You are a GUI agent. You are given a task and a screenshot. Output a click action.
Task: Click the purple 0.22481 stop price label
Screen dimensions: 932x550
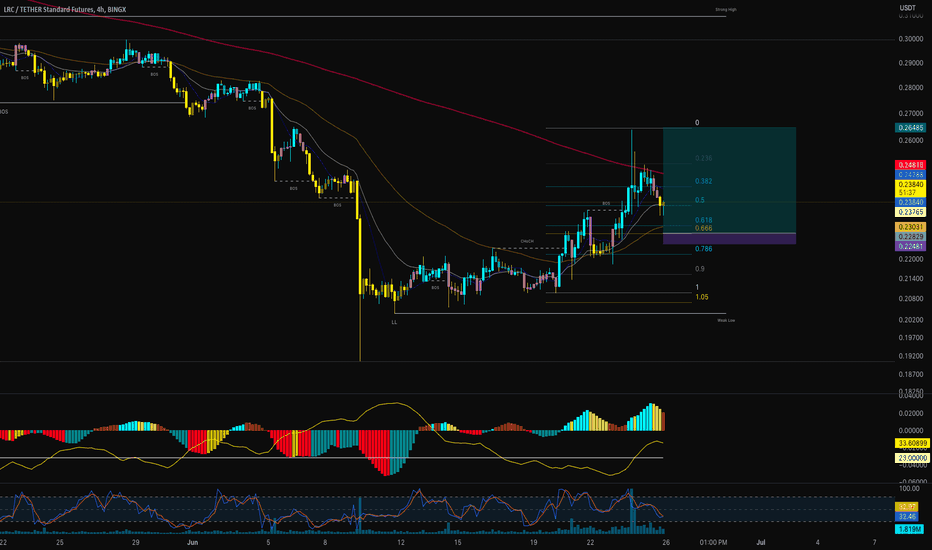pos(910,246)
